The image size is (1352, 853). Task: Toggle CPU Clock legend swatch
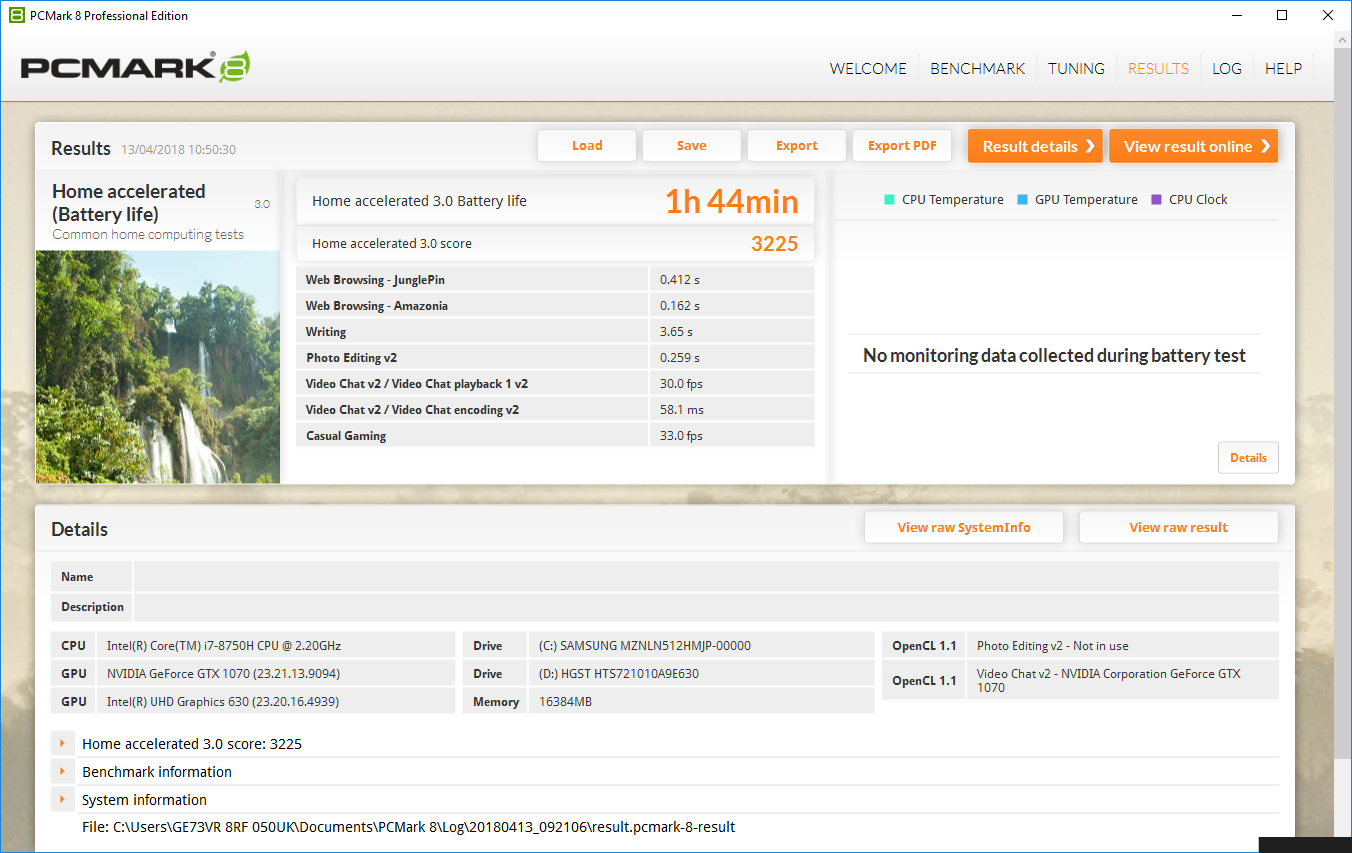[1156, 199]
